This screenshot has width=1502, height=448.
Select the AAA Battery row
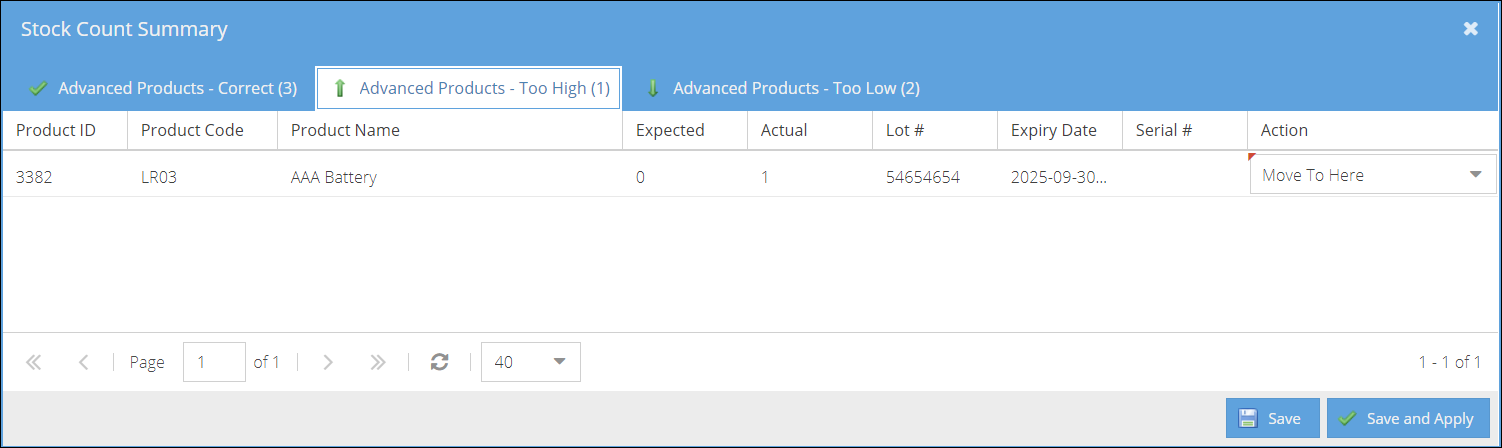point(750,175)
